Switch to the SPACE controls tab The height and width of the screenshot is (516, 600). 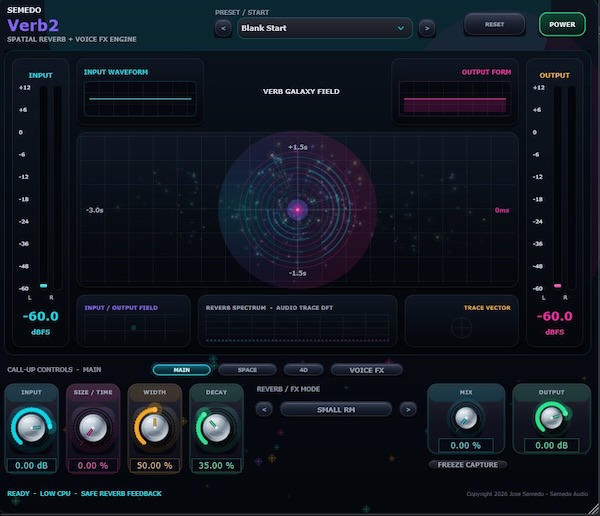point(247,370)
